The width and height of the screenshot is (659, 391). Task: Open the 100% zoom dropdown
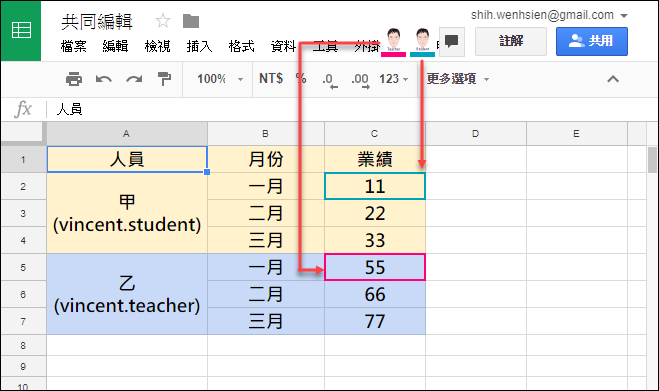tap(220, 79)
